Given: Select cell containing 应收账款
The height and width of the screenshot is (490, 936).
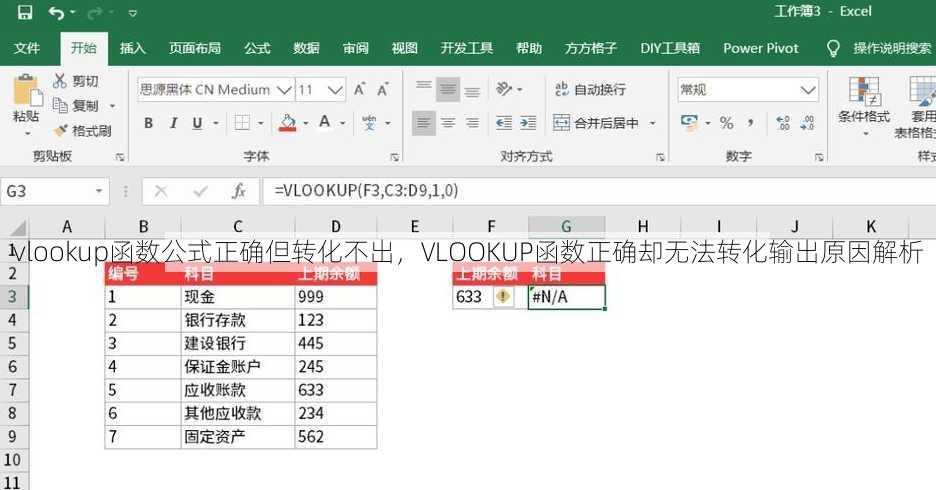Looking at the screenshot, I should click(x=238, y=390).
